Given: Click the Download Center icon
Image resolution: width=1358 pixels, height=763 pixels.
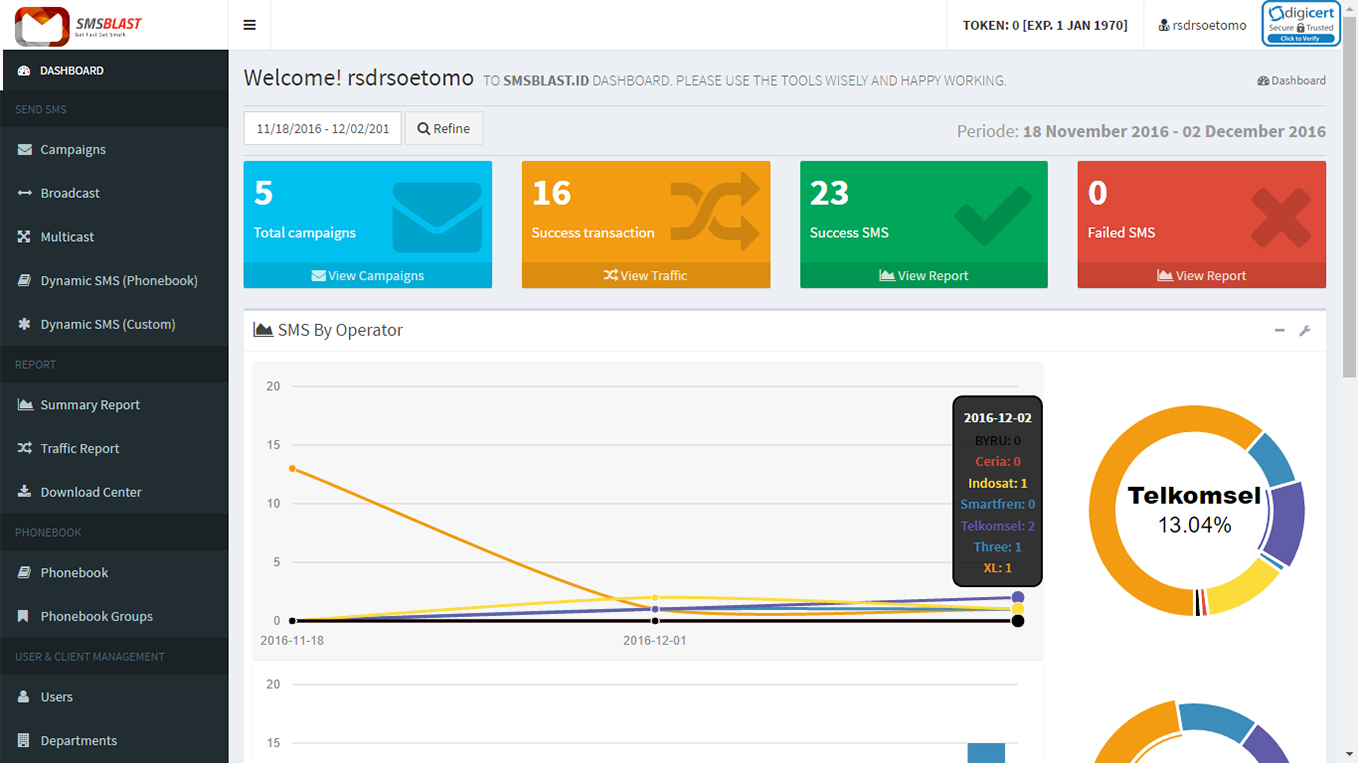Looking at the screenshot, I should 24,492.
